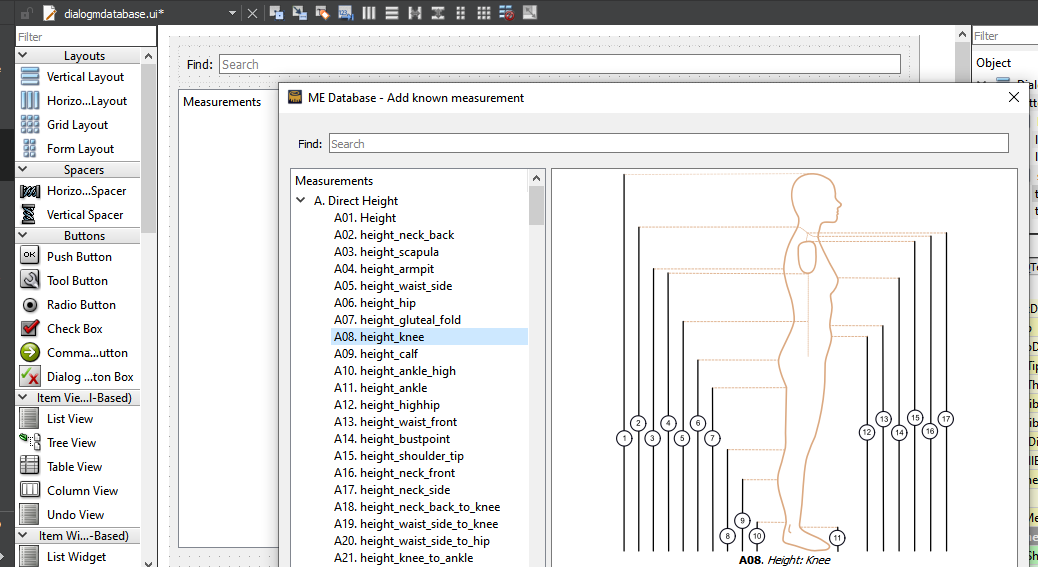1038x567 pixels.
Task: Click the Adjust Size toolbar icon
Action: pyautogui.click(x=530, y=13)
